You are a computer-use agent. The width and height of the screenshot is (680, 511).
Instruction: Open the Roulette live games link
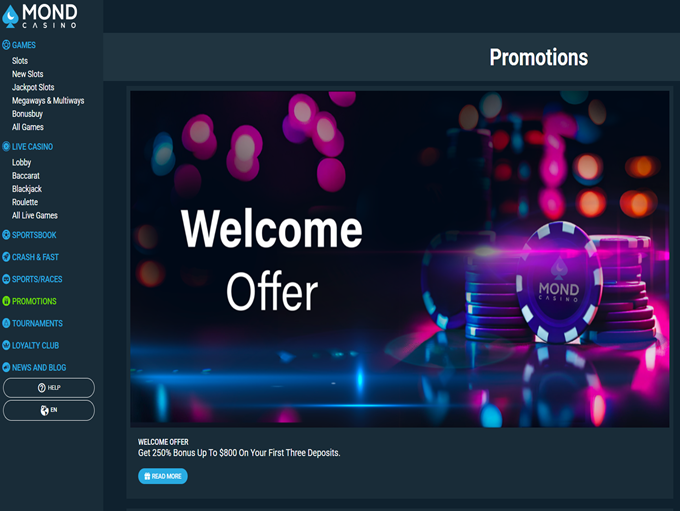click(25, 202)
